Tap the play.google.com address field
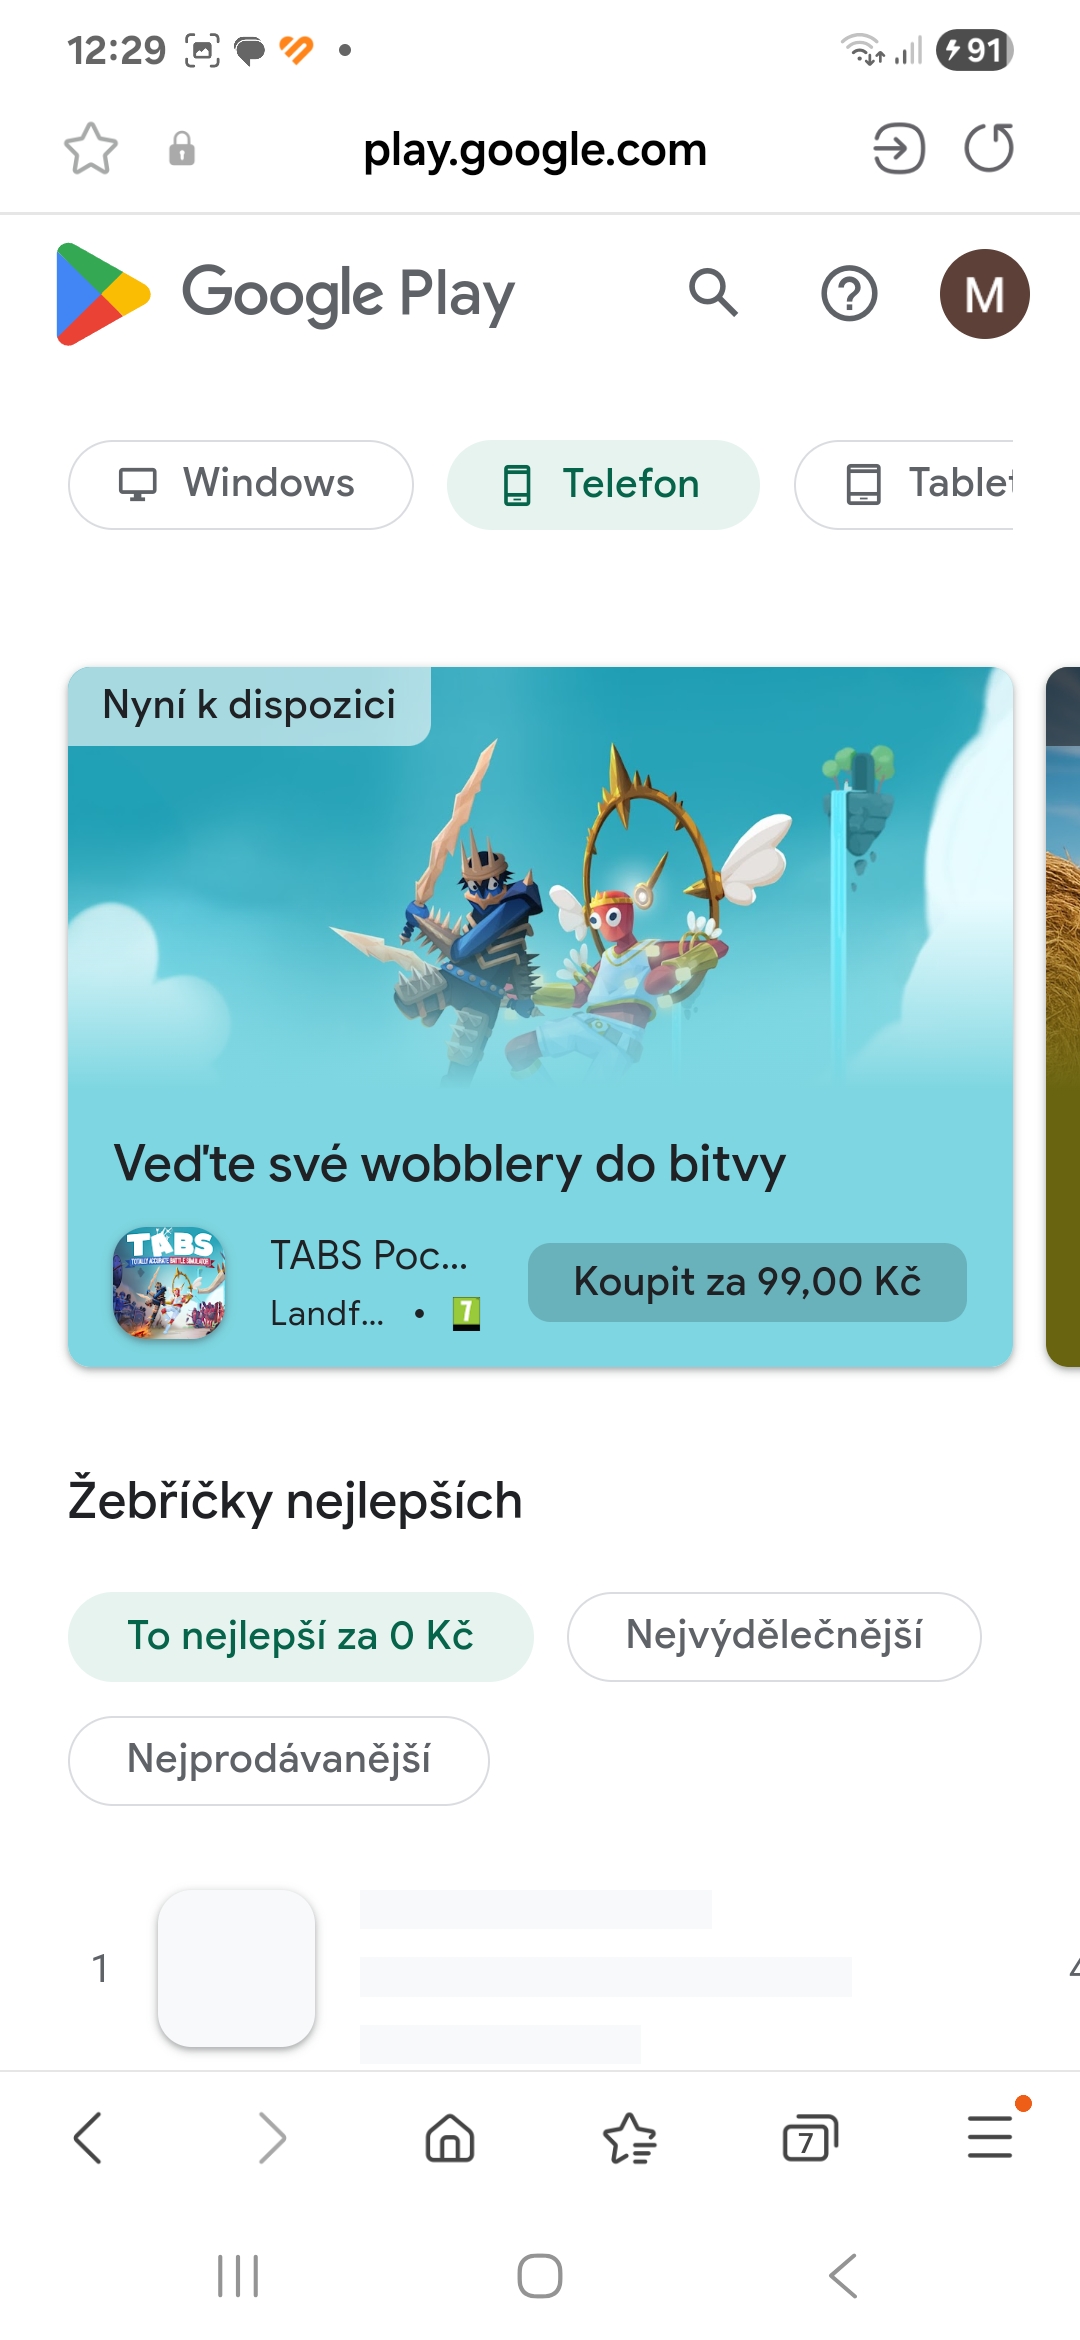 pos(535,150)
